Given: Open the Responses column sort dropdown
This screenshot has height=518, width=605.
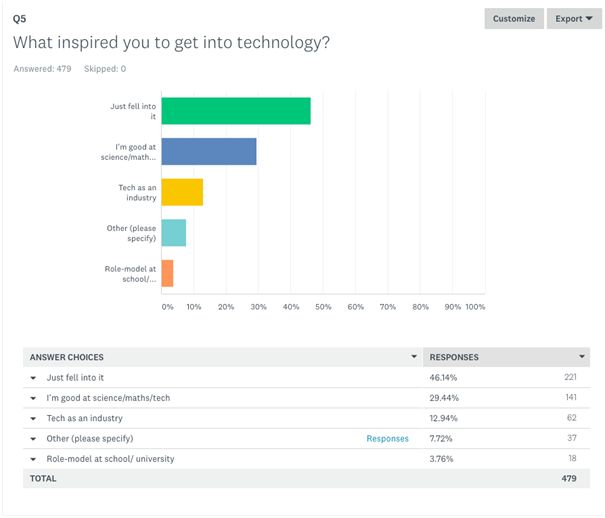Looking at the screenshot, I should click(x=581, y=357).
